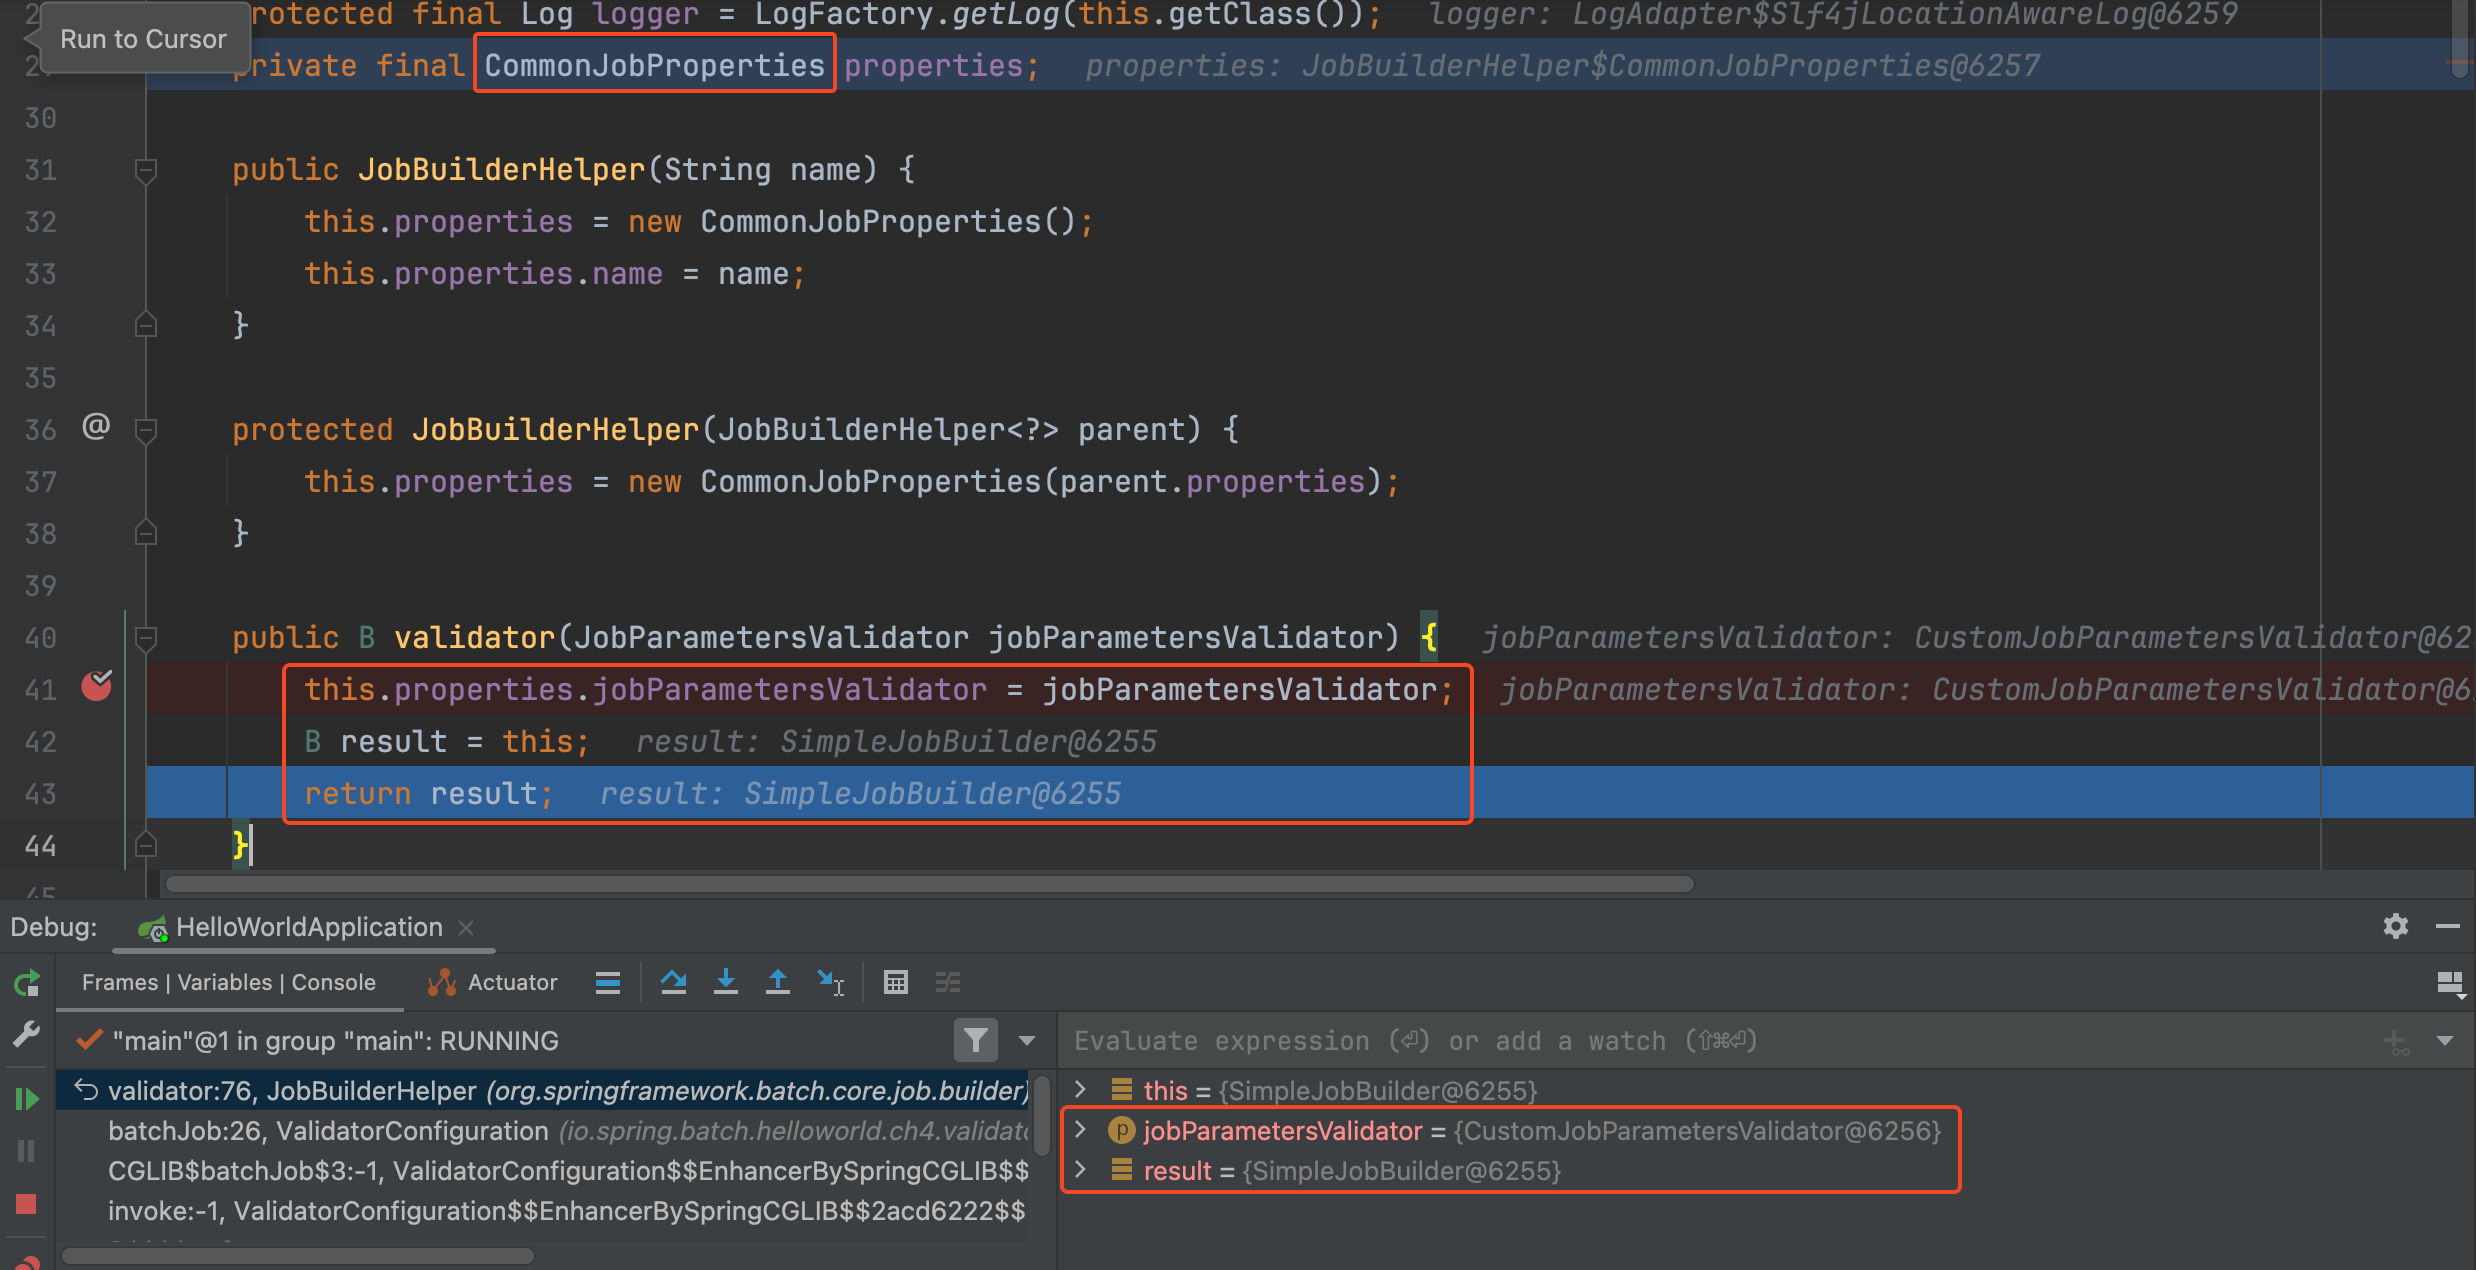Viewport: 2476px width, 1270px height.
Task: Switch to the Actuator tab
Action: [493, 983]
